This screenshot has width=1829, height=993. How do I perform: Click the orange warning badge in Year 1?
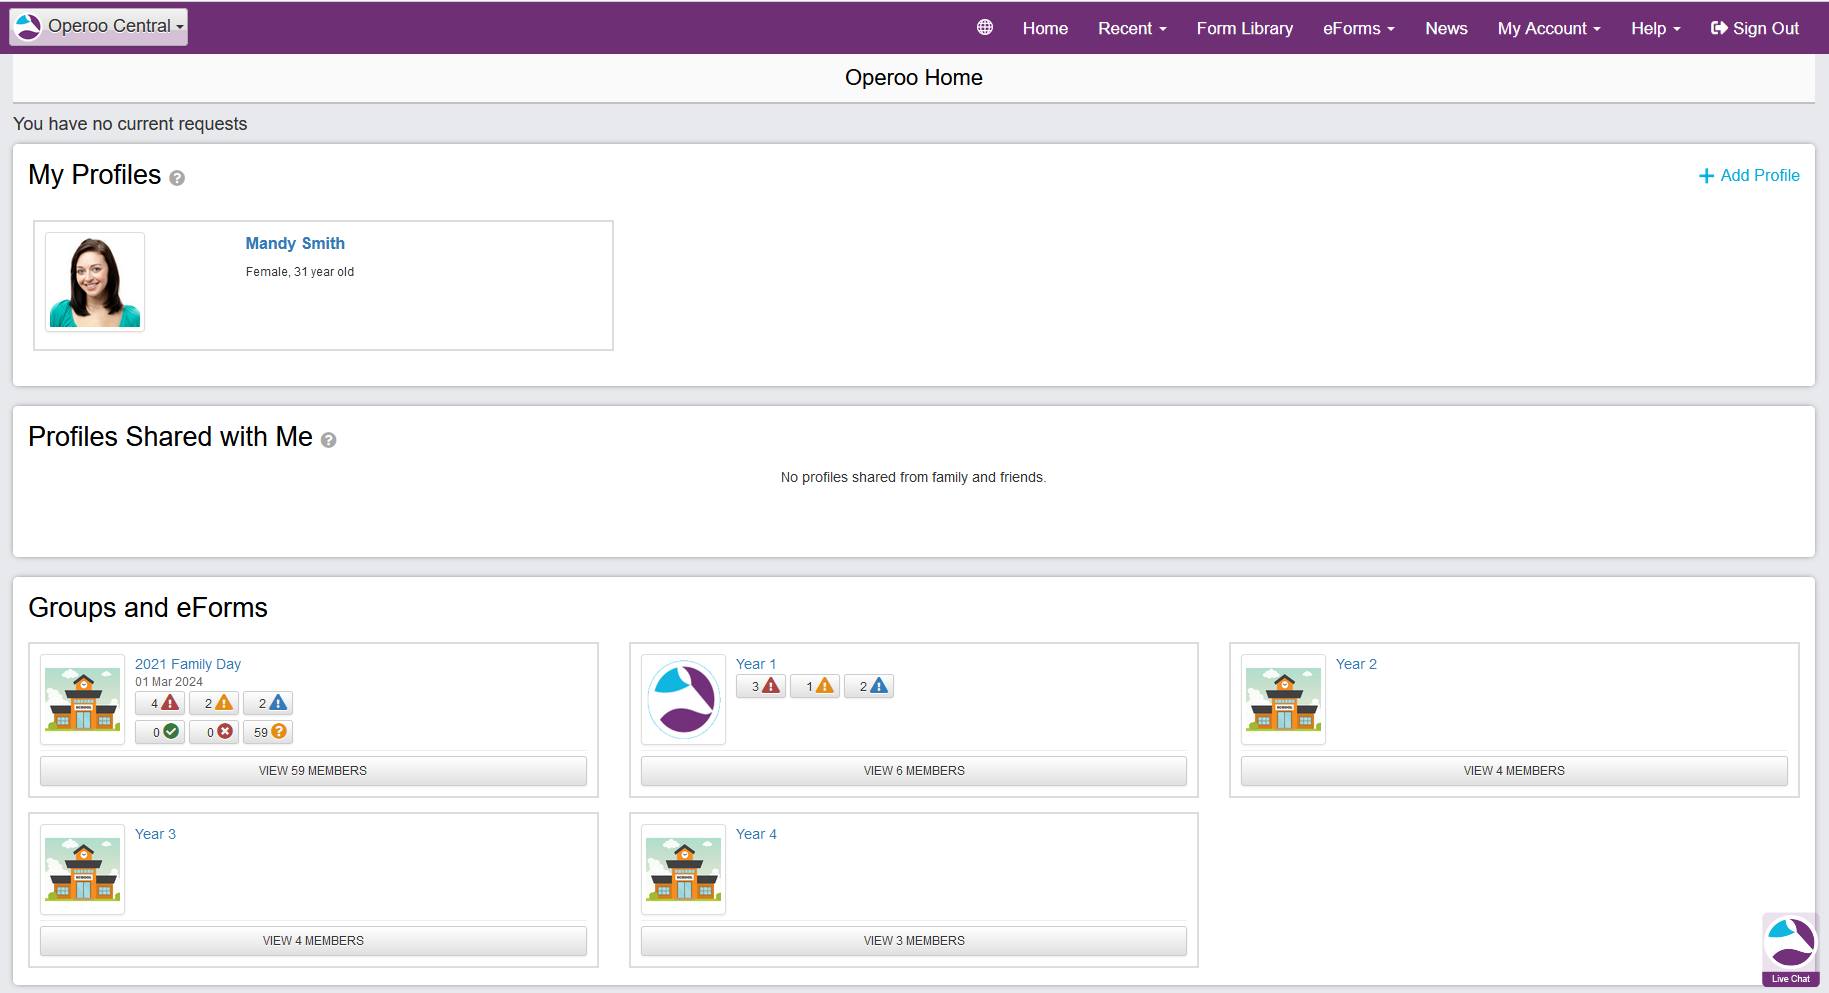815,686
